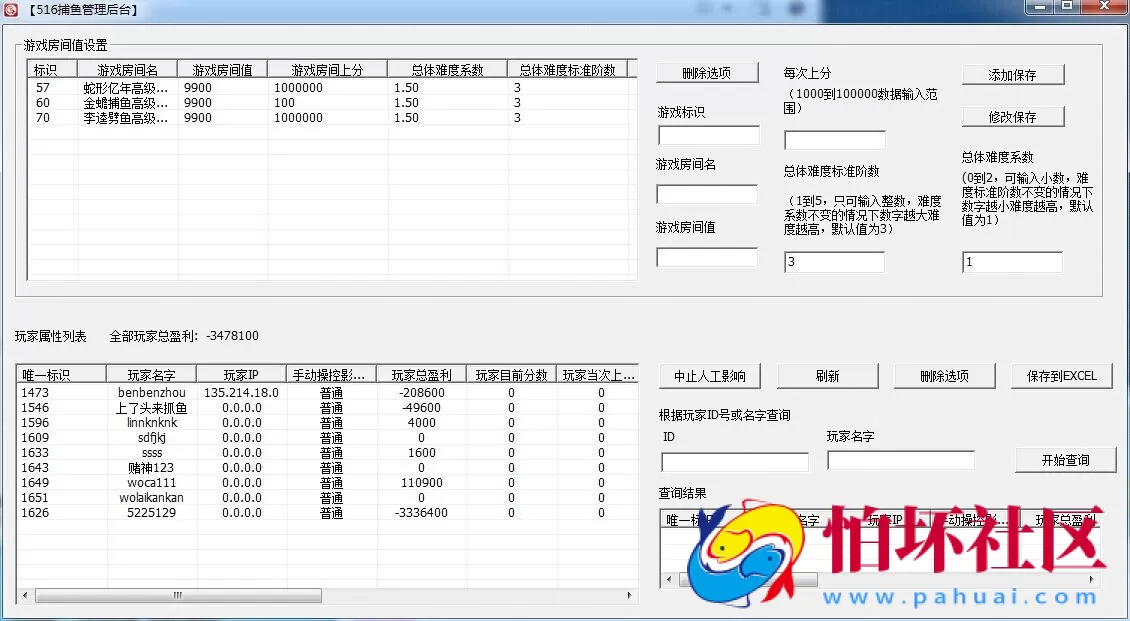The height and width of the screenshot is (621, 1130).
Task: Click the ID query input field
Action: pos(733,461)
